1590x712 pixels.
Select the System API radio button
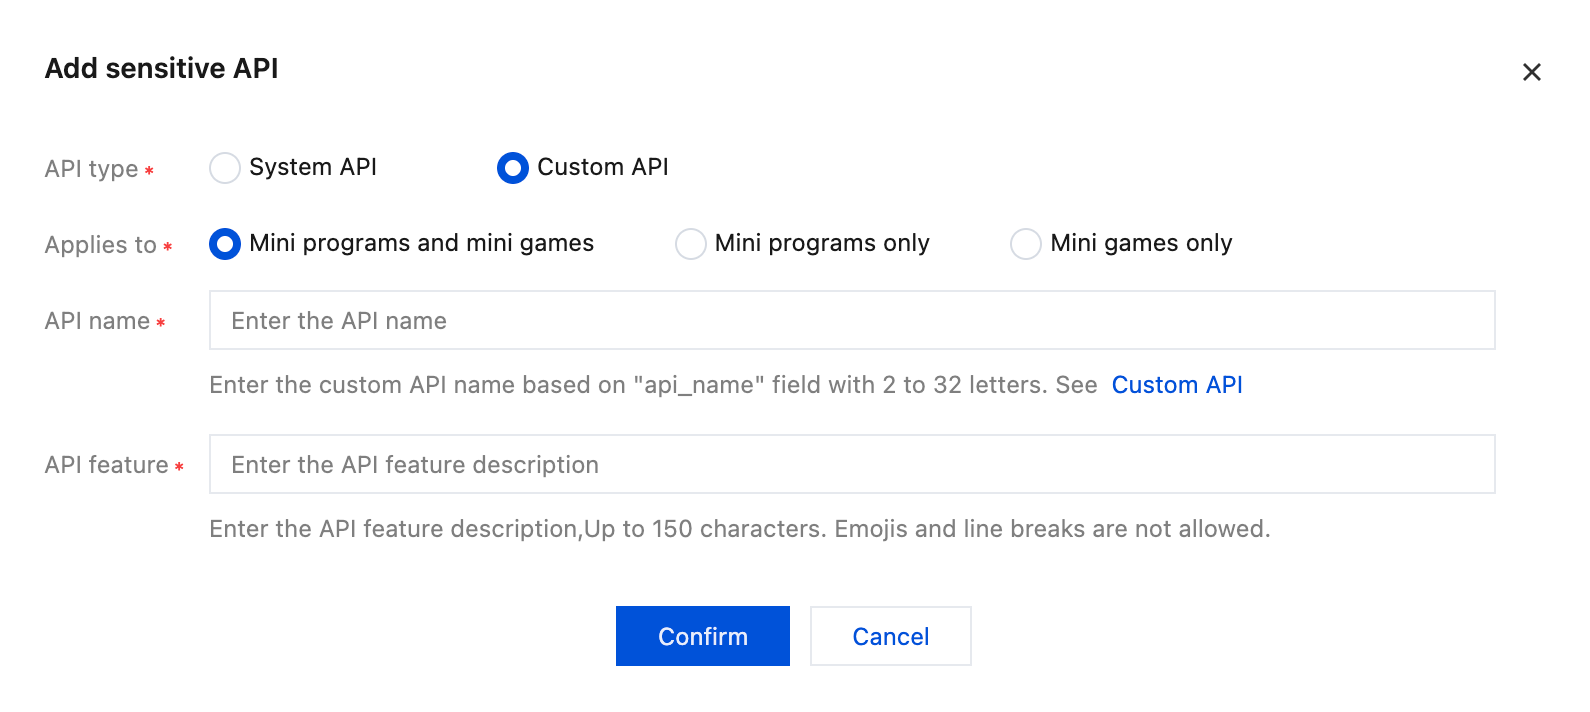(225, 168)
